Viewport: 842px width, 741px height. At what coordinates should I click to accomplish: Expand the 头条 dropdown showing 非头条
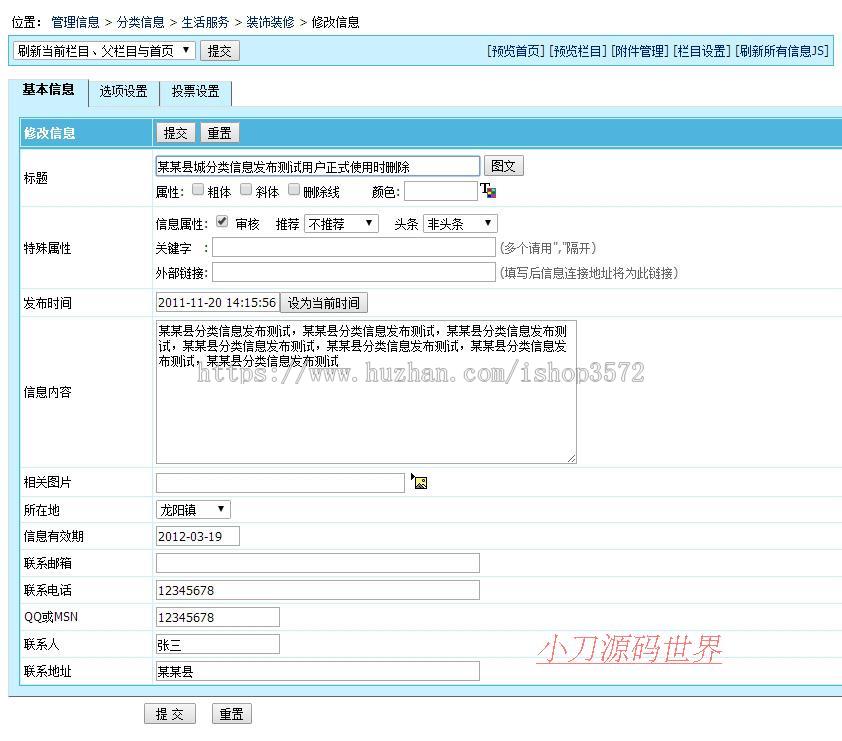click(460, 223)
